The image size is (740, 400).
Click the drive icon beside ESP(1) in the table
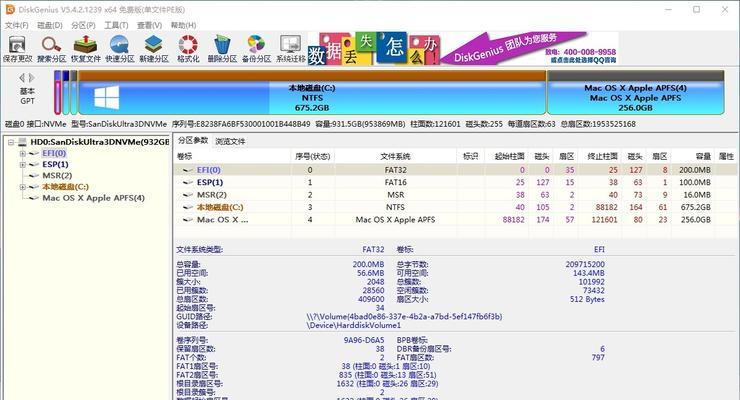[188, 182]
